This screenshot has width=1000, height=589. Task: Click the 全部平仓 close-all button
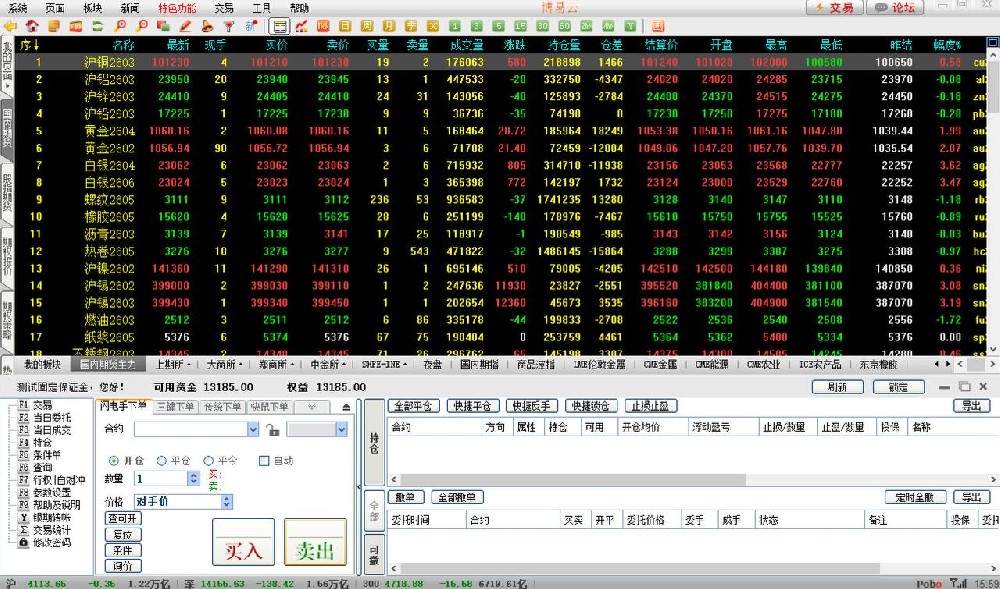click(x=414, y=406)
